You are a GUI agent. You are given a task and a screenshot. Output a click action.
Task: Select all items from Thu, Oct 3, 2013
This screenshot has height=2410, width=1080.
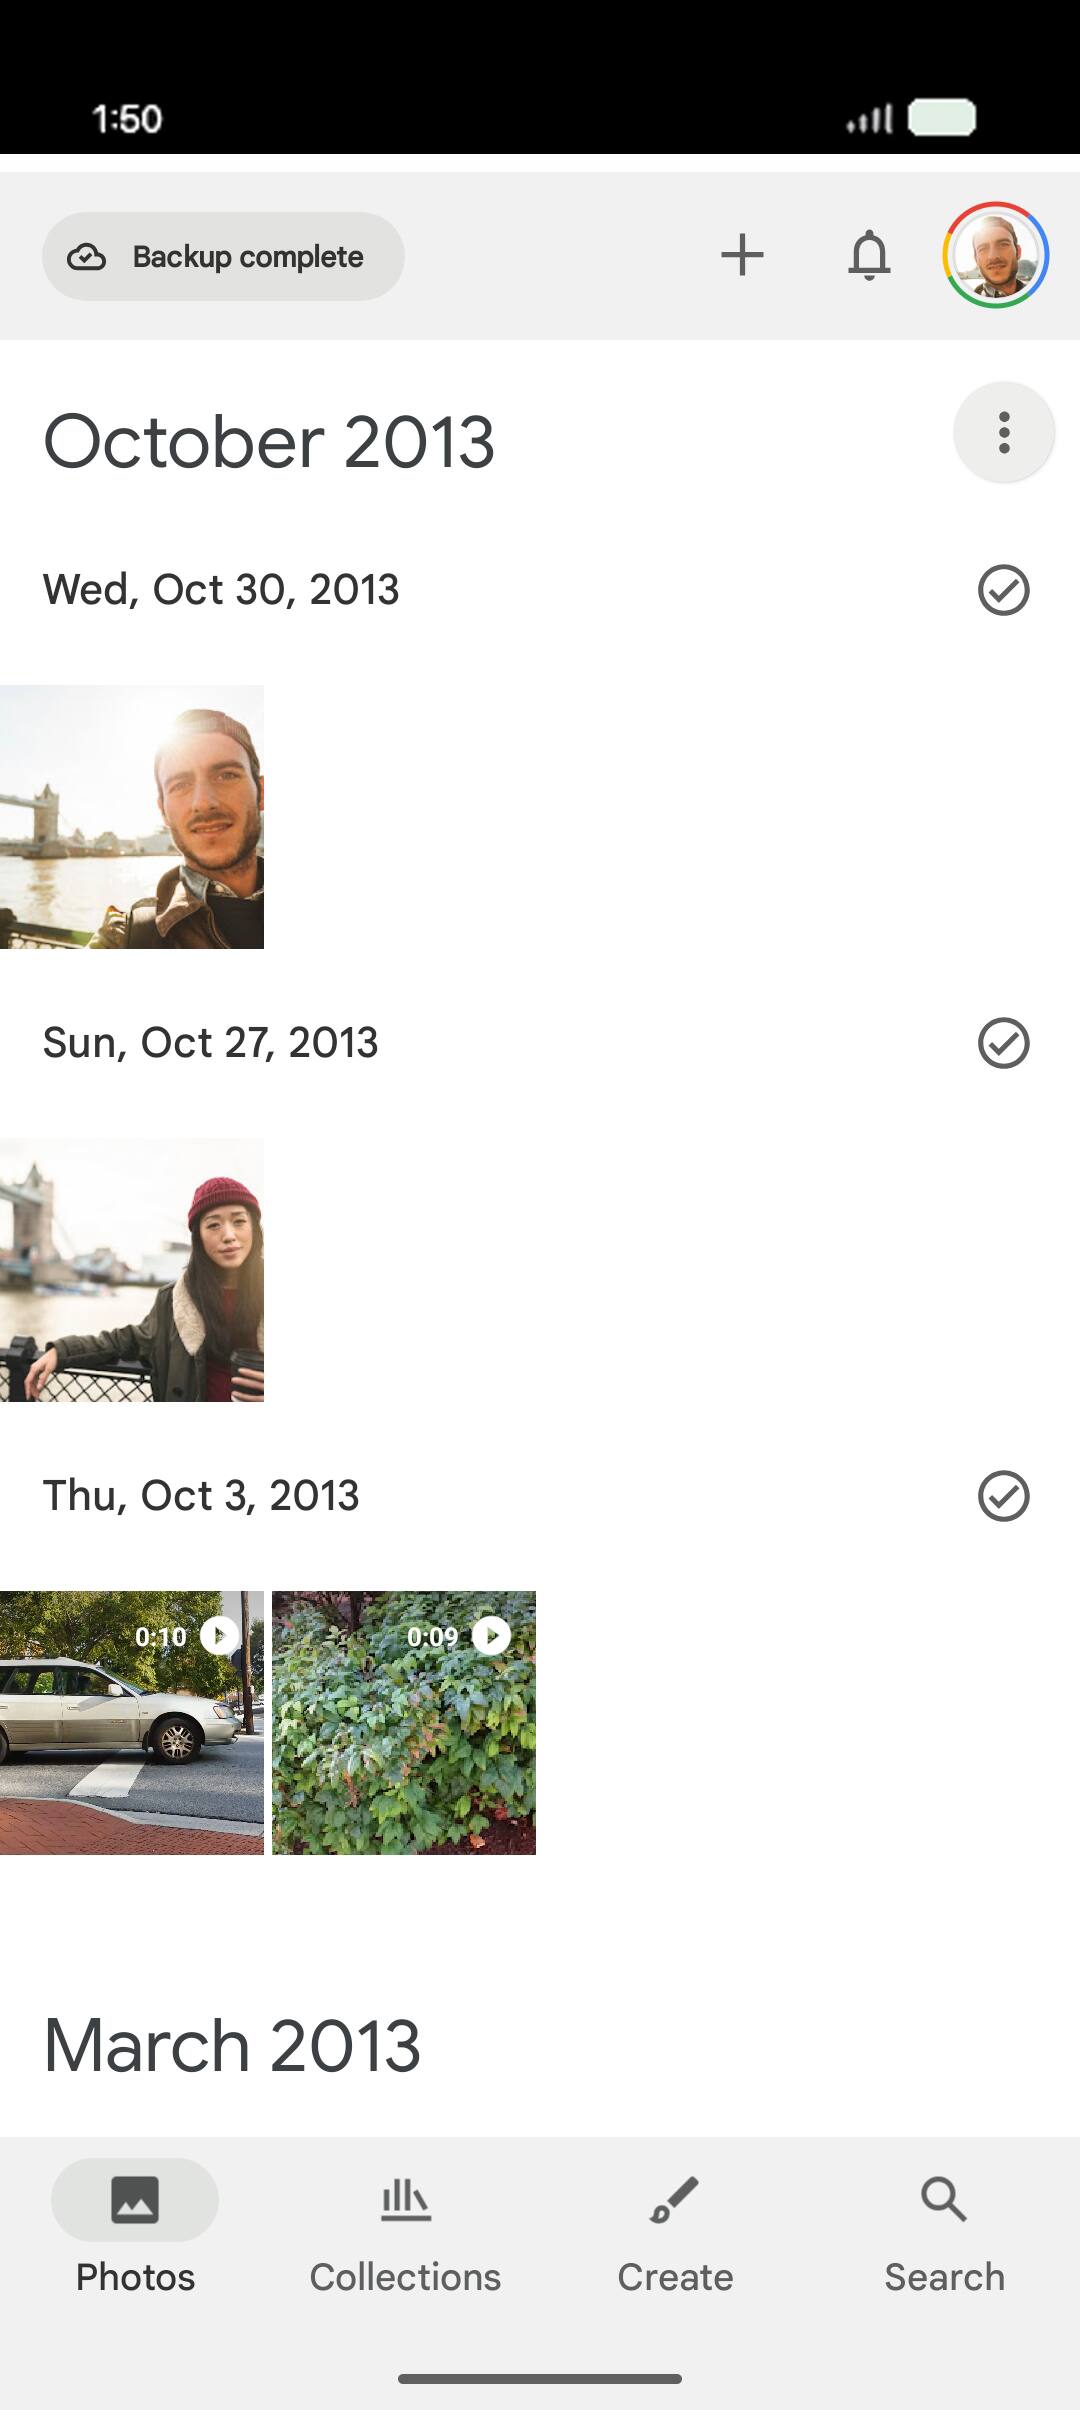point(1003,1496)
